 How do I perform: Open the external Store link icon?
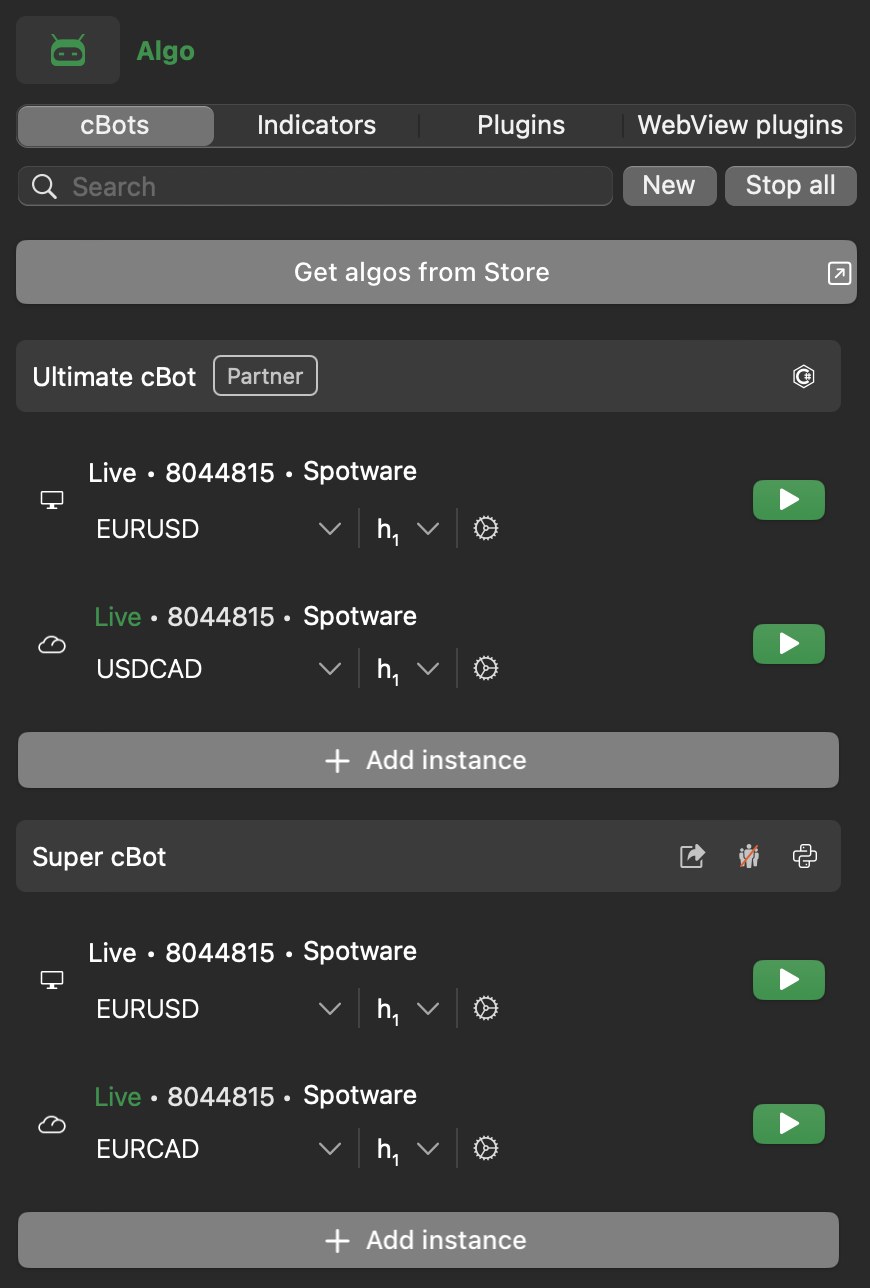click(x=839, y=273)
